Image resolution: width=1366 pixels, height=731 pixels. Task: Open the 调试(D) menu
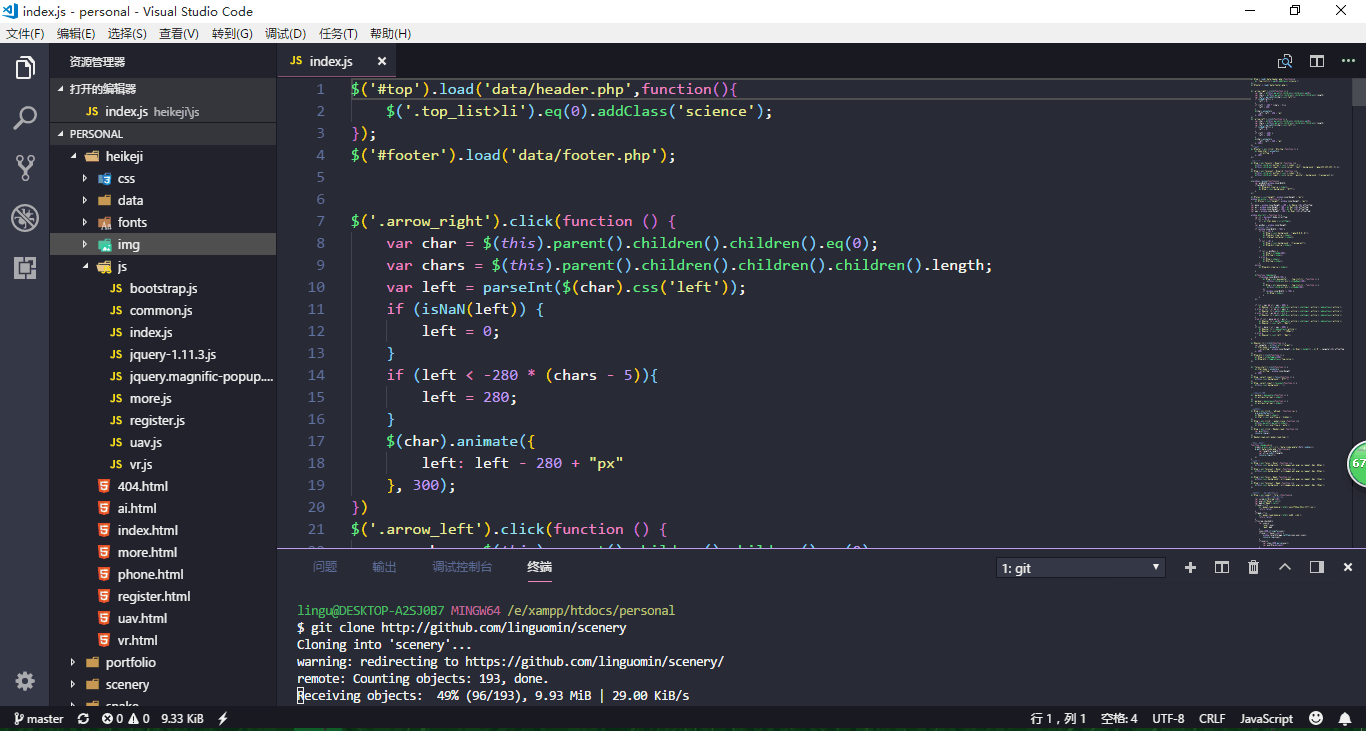pyautogui.click(x=285, y=33)
